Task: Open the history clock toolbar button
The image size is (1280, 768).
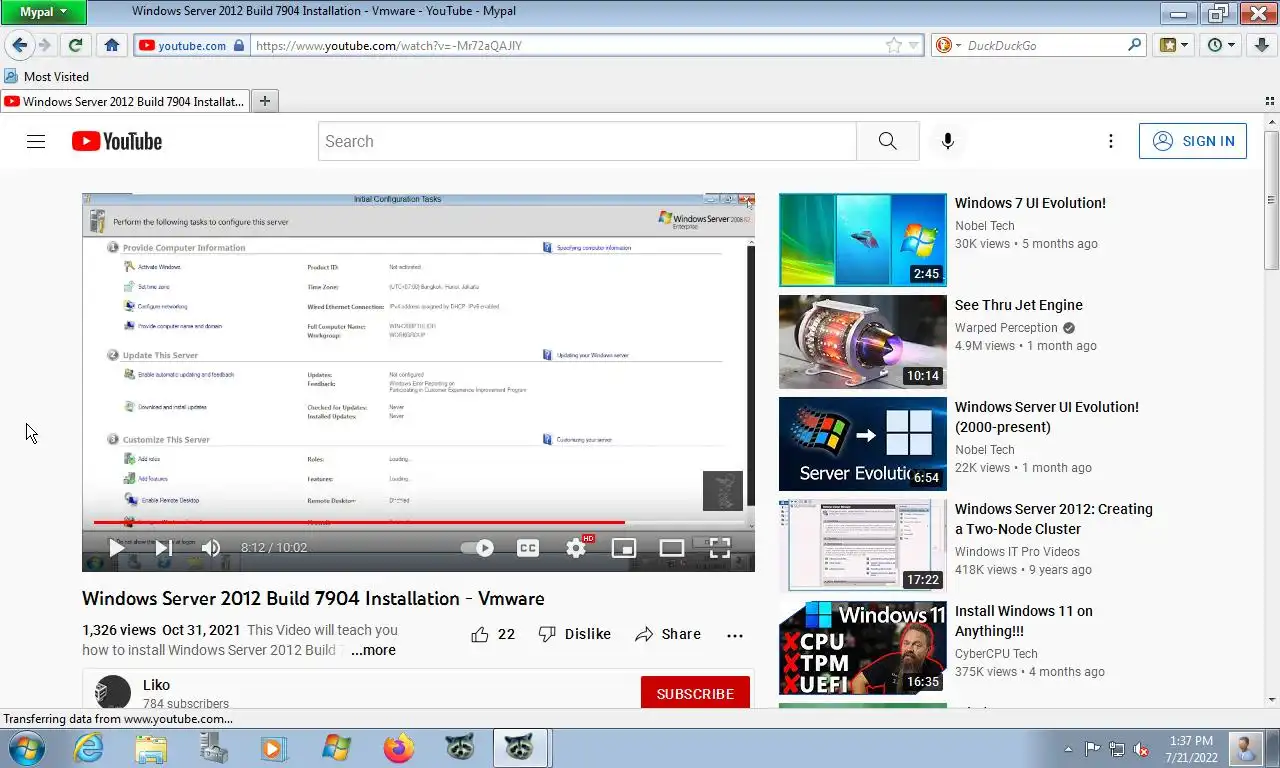Action: pos(1220,45)
